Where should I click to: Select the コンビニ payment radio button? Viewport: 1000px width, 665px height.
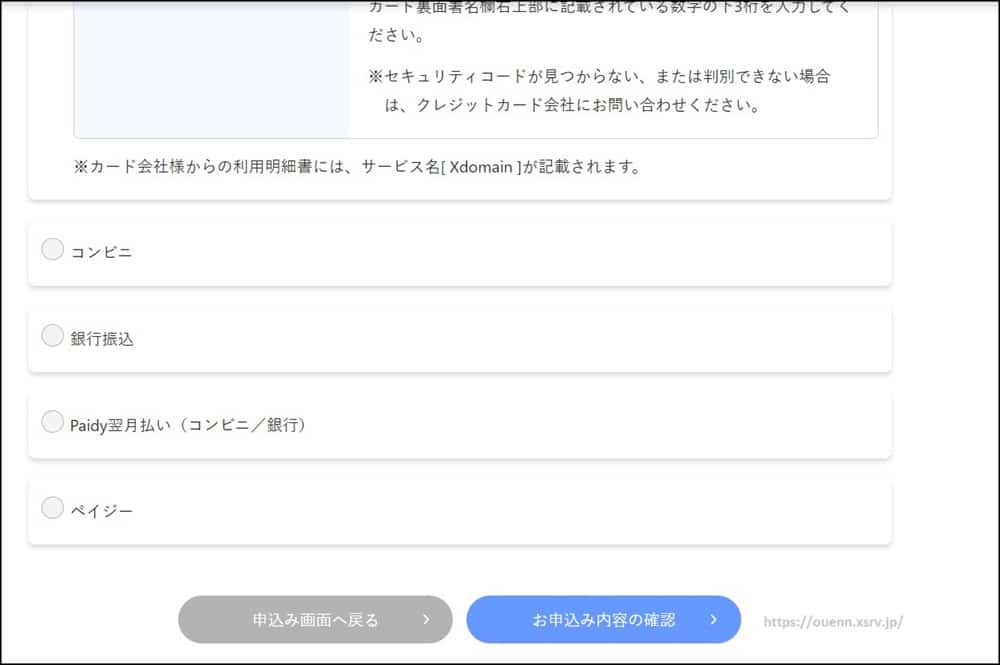[x=53, y=250]
